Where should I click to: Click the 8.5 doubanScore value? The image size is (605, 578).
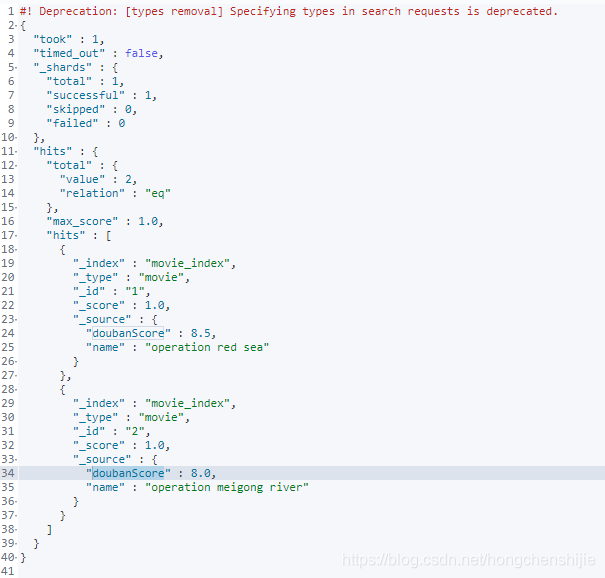201,333
